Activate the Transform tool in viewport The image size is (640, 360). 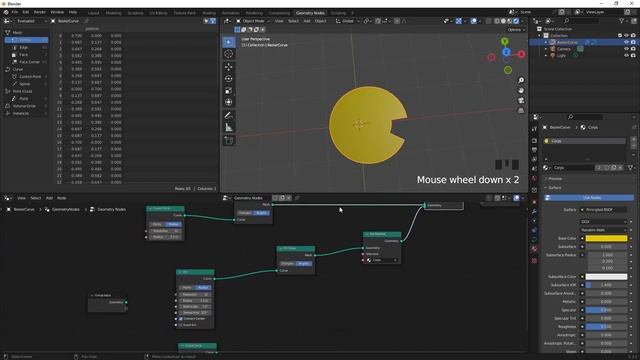[x=229, y=102]
